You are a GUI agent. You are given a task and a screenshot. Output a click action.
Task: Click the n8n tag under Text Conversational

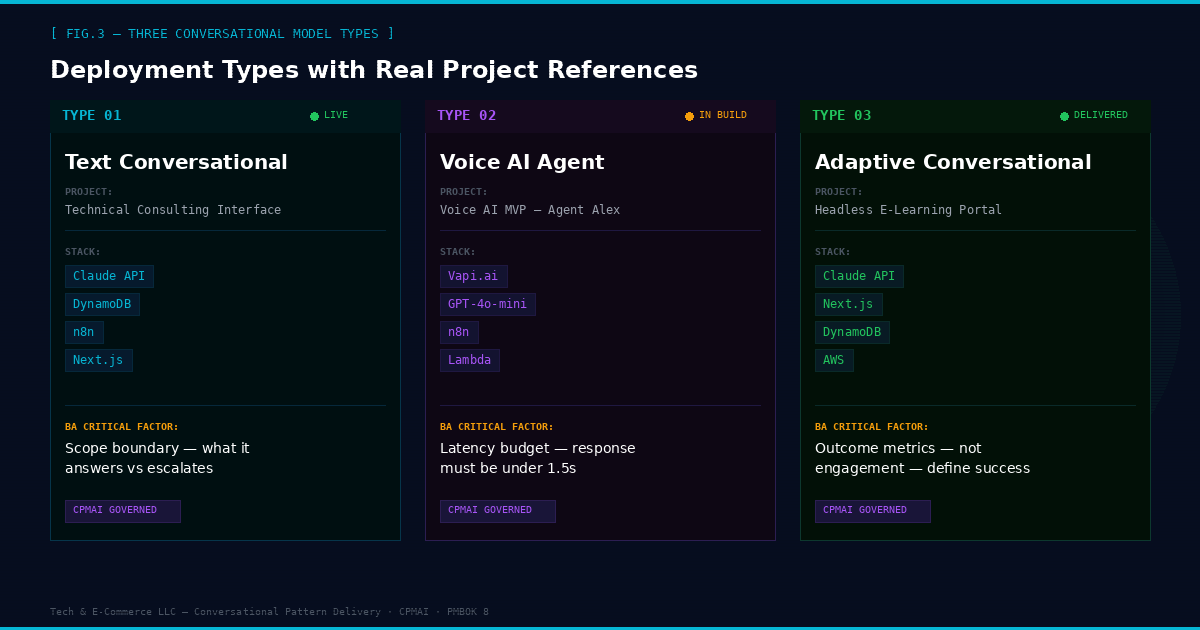click(x=84, y=332)
